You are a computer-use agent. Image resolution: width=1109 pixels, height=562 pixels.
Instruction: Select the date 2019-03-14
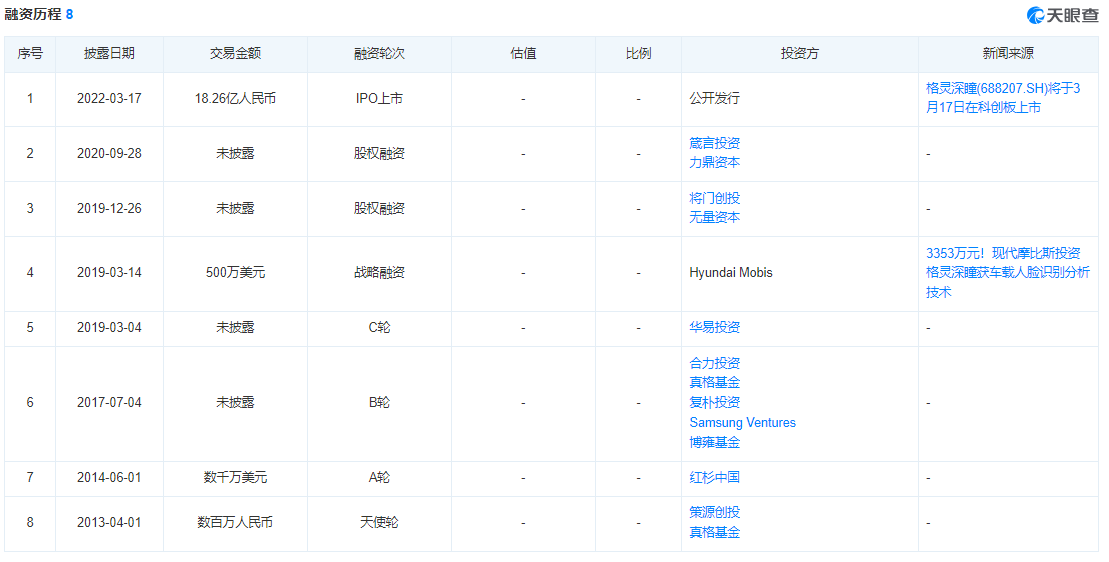[109, 273]
